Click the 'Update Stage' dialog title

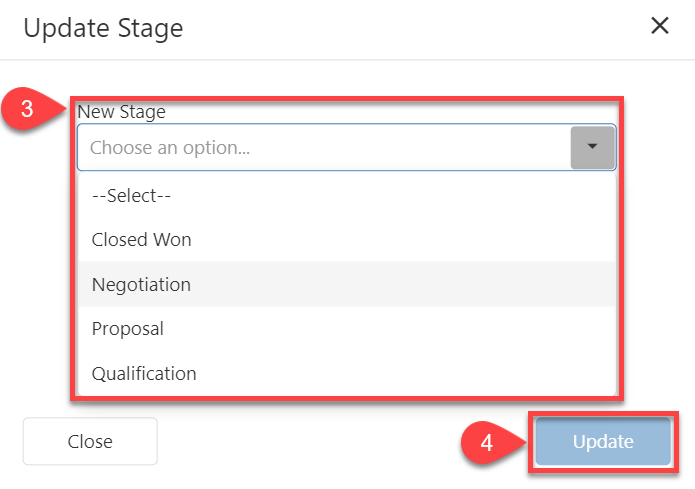103,27
